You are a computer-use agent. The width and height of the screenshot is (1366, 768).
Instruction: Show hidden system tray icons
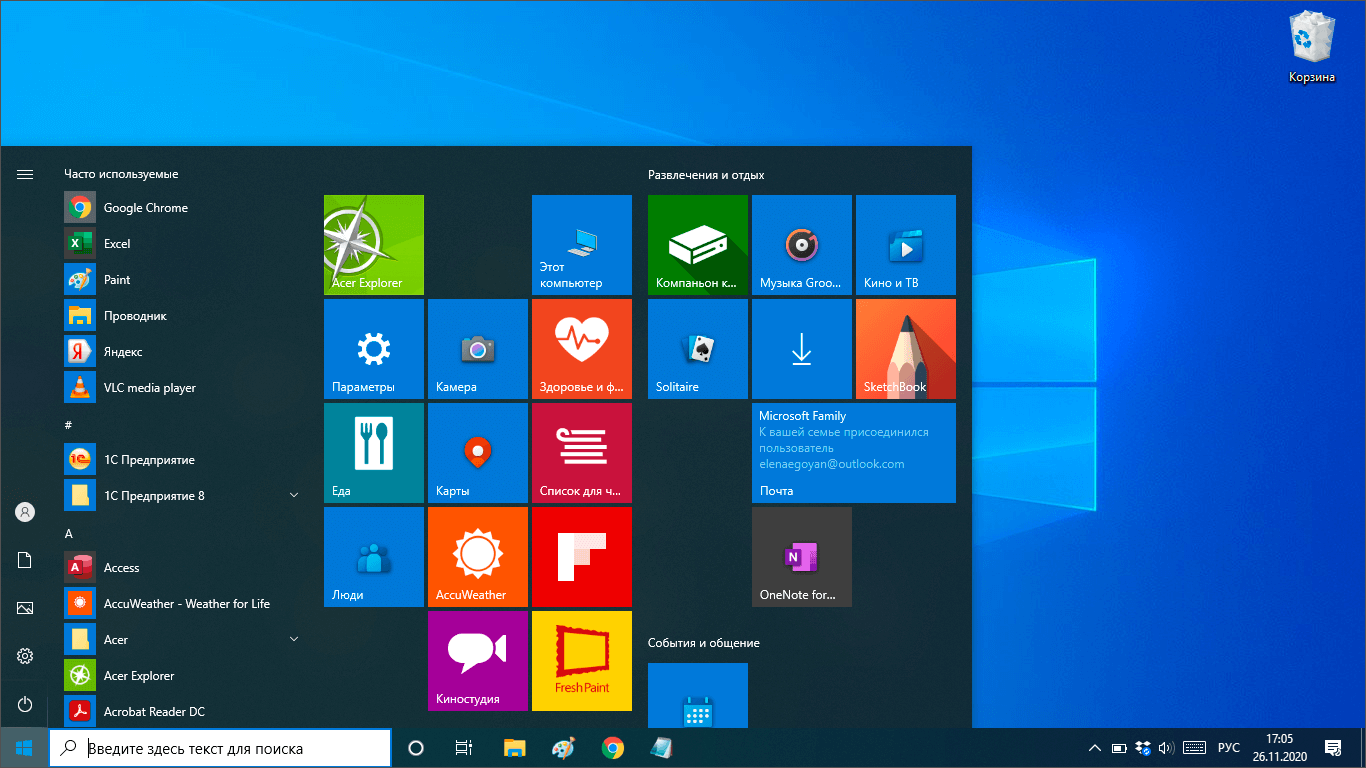coord(1095,748)
